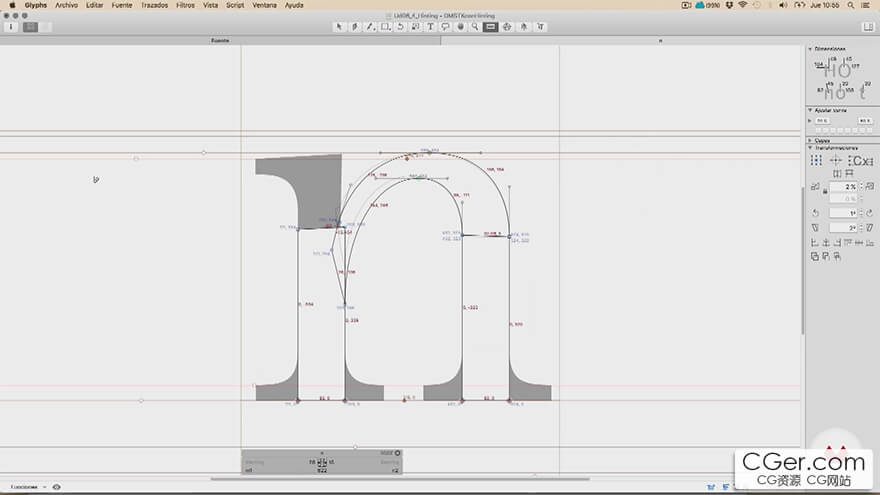Image resolution: width=880 pixels, height=495 pixels.
Task: Select the Scale tool in toolbar
Action: click(415, 26)
